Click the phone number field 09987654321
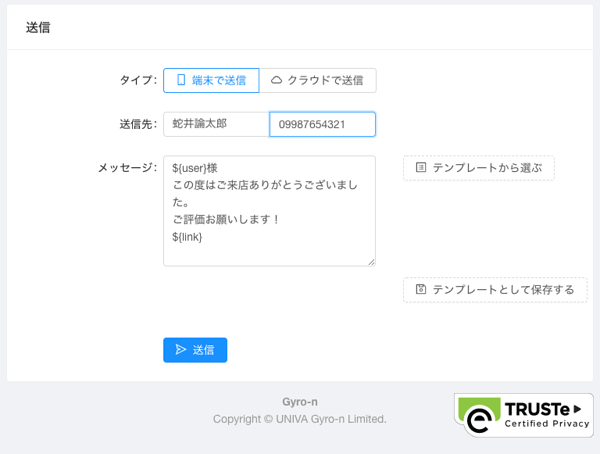The image size is (600, 454). [322, 124]
